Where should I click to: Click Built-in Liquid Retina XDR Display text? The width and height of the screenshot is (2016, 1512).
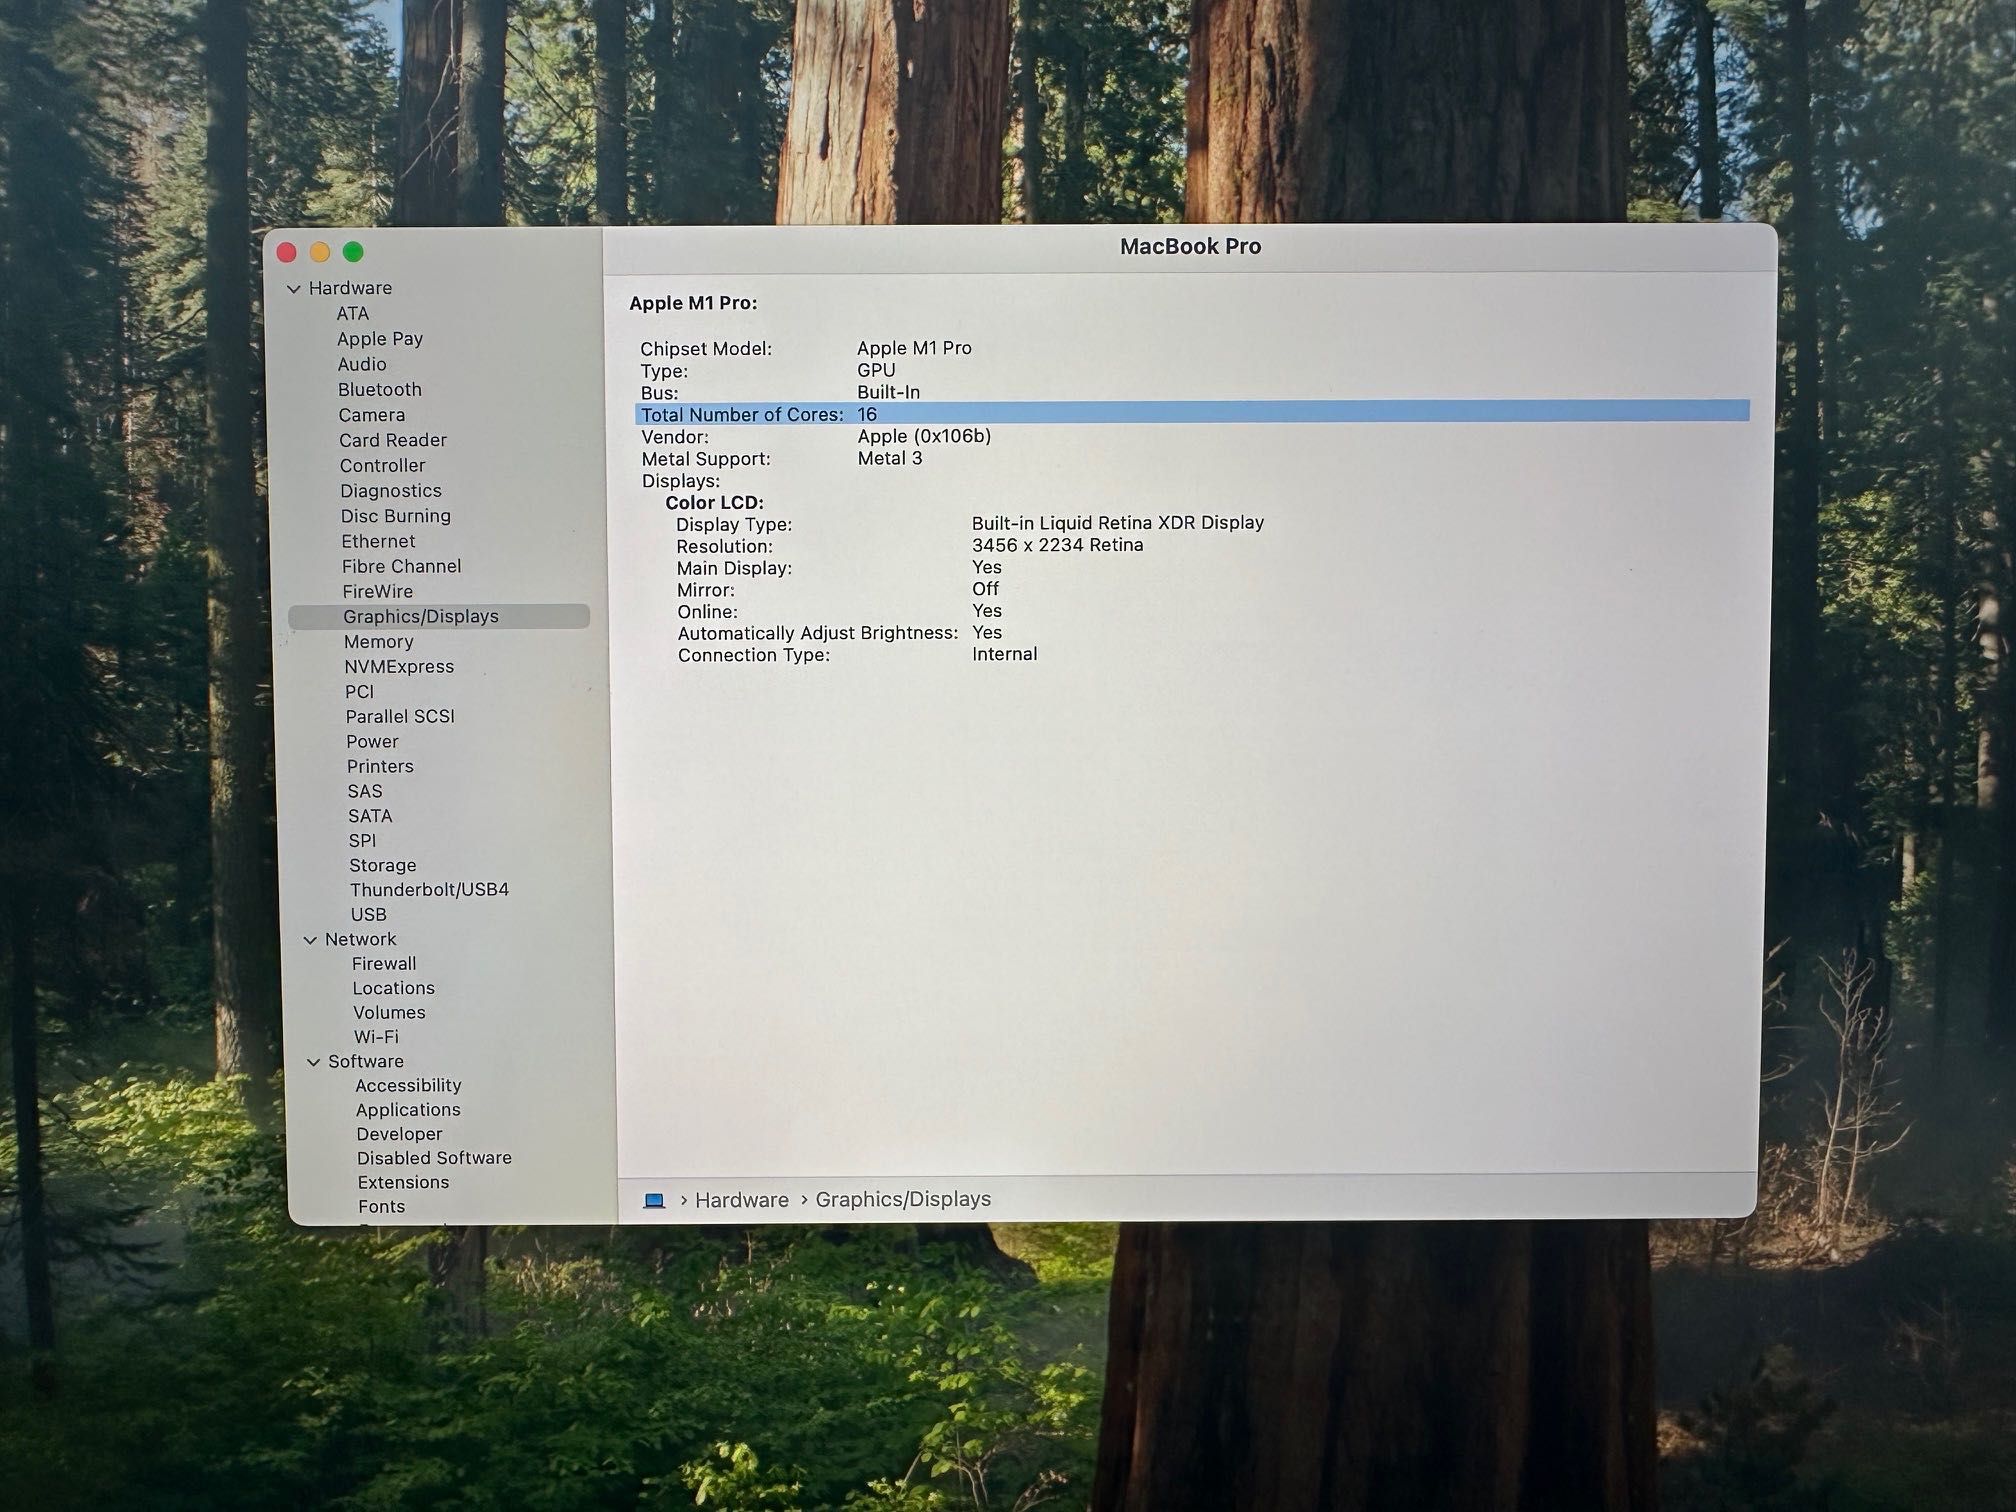click(x=1118, y=522)
